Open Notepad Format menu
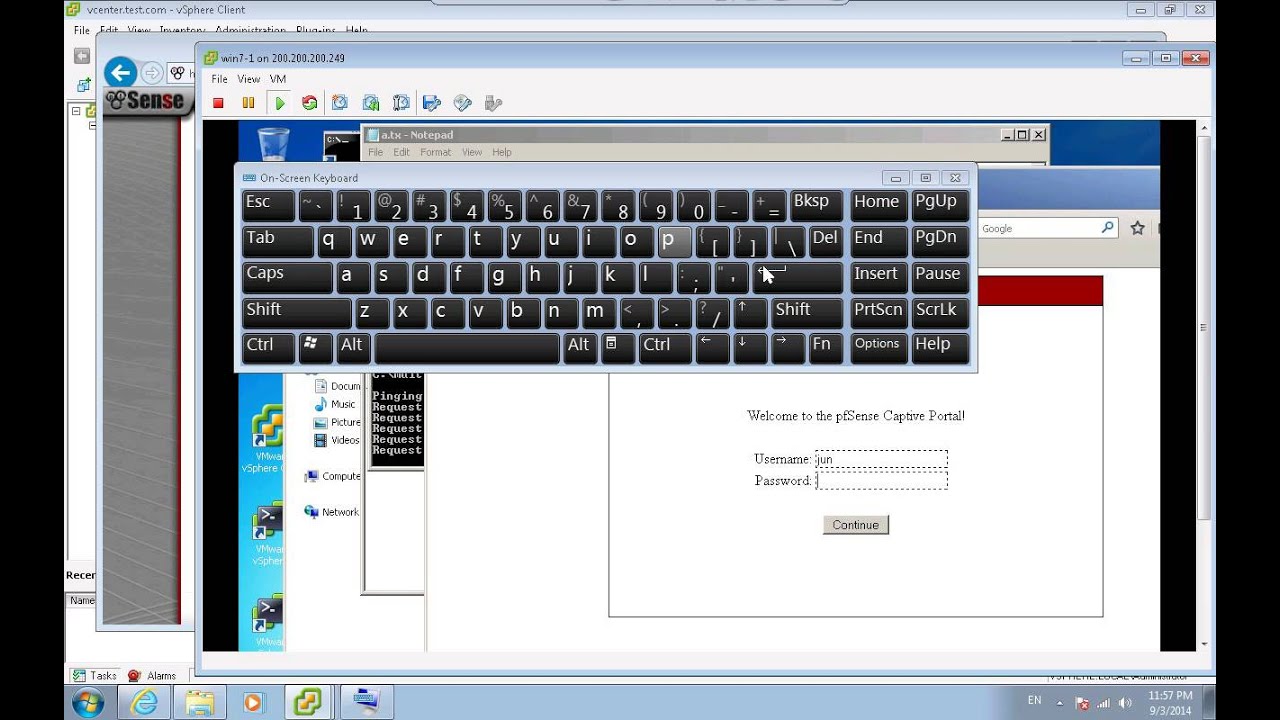The width and height of the screenshot is (1280, 720). [435, 152]
